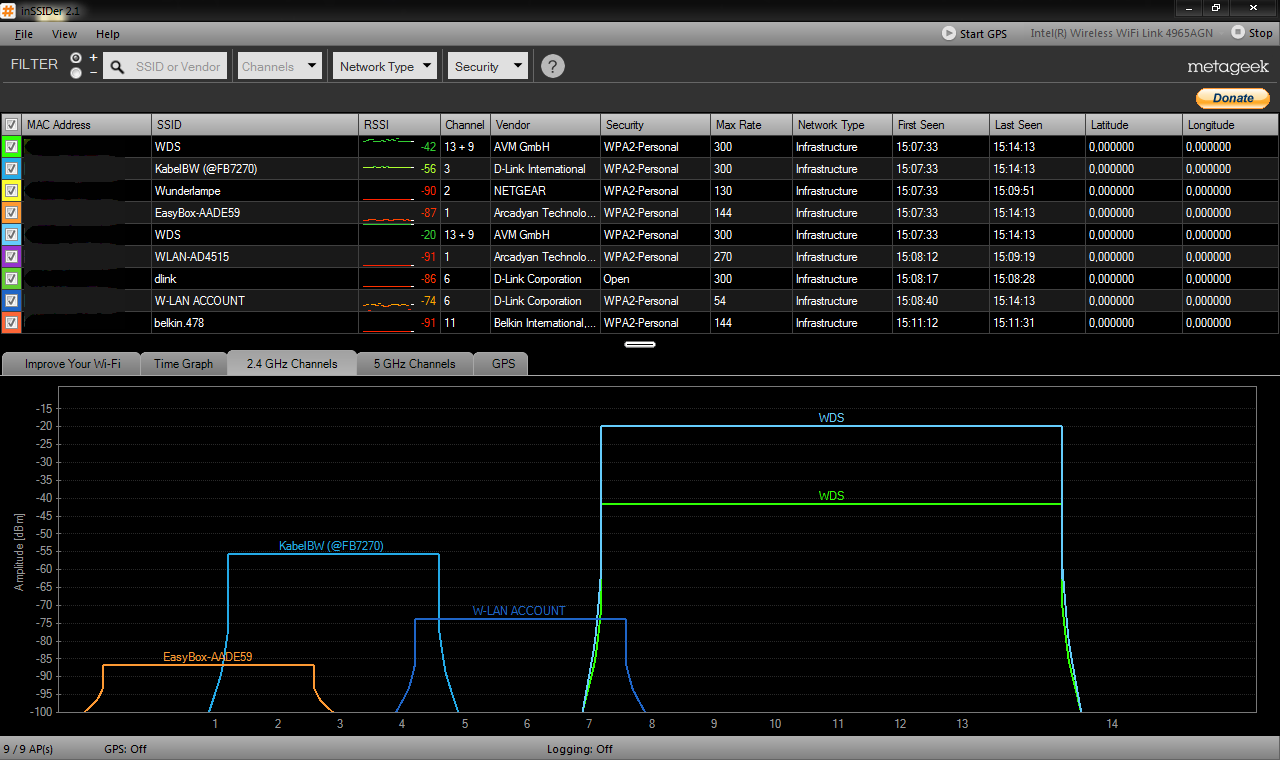Image resolution: width=1280 pixels, height=760 pixels.
Task: Uncheck the Wunderlampe row checkbox
Action: [x=11, y=191]
